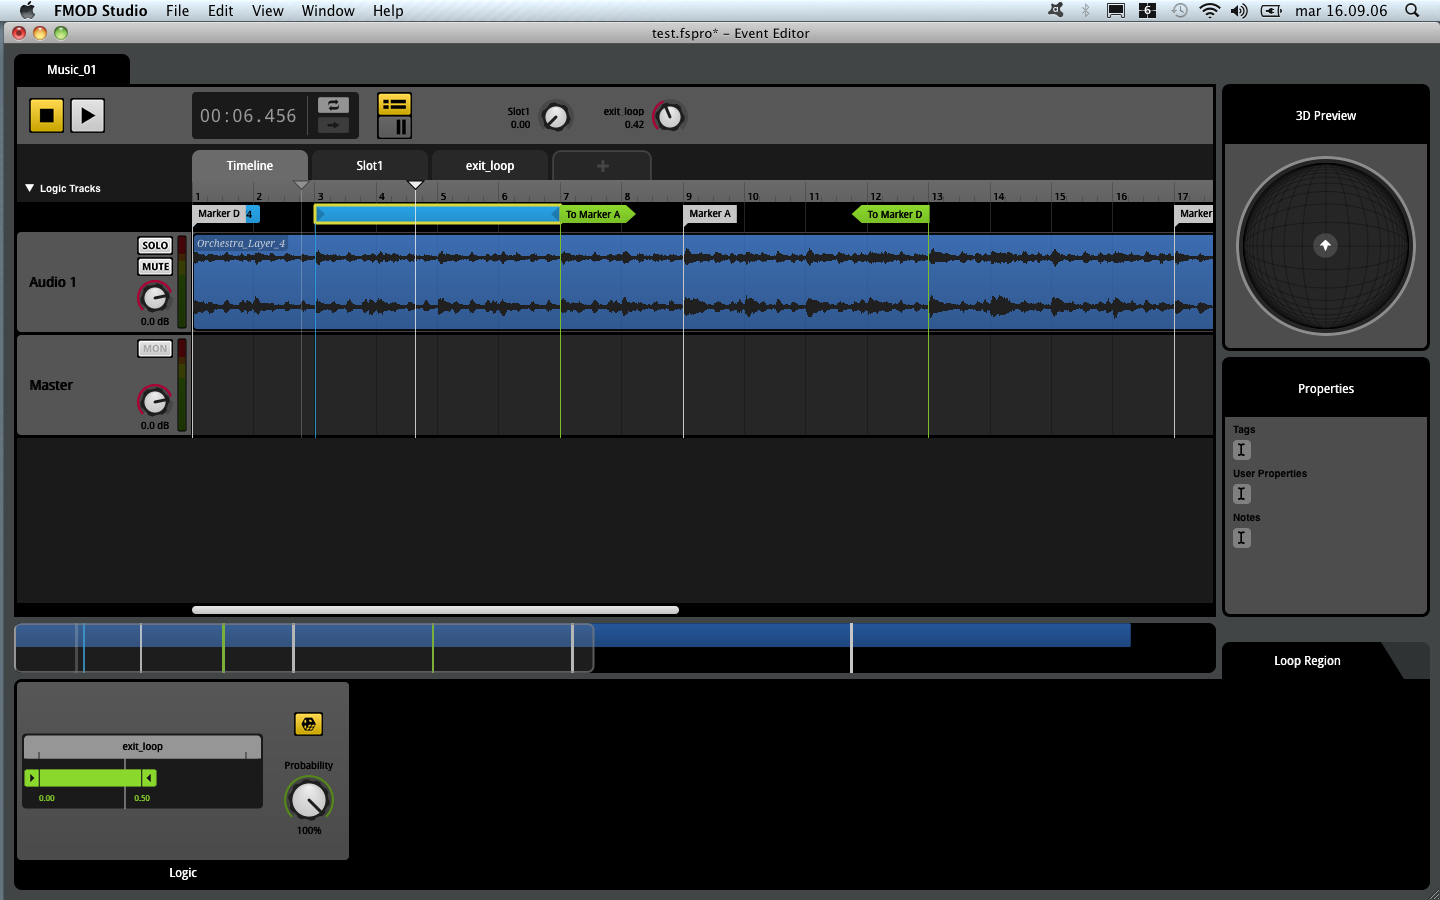Select the Marker A destination marker
Screen dimensions: 1440x900
pos(710,214)
